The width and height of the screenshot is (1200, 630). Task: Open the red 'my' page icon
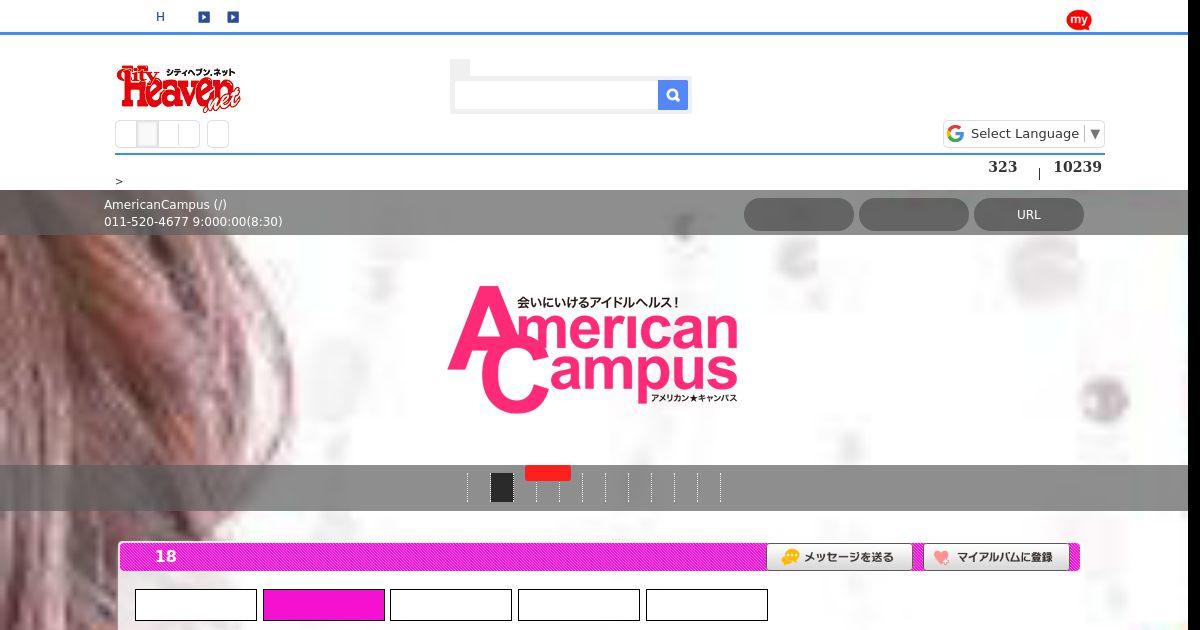click(x=1079, y=20)
